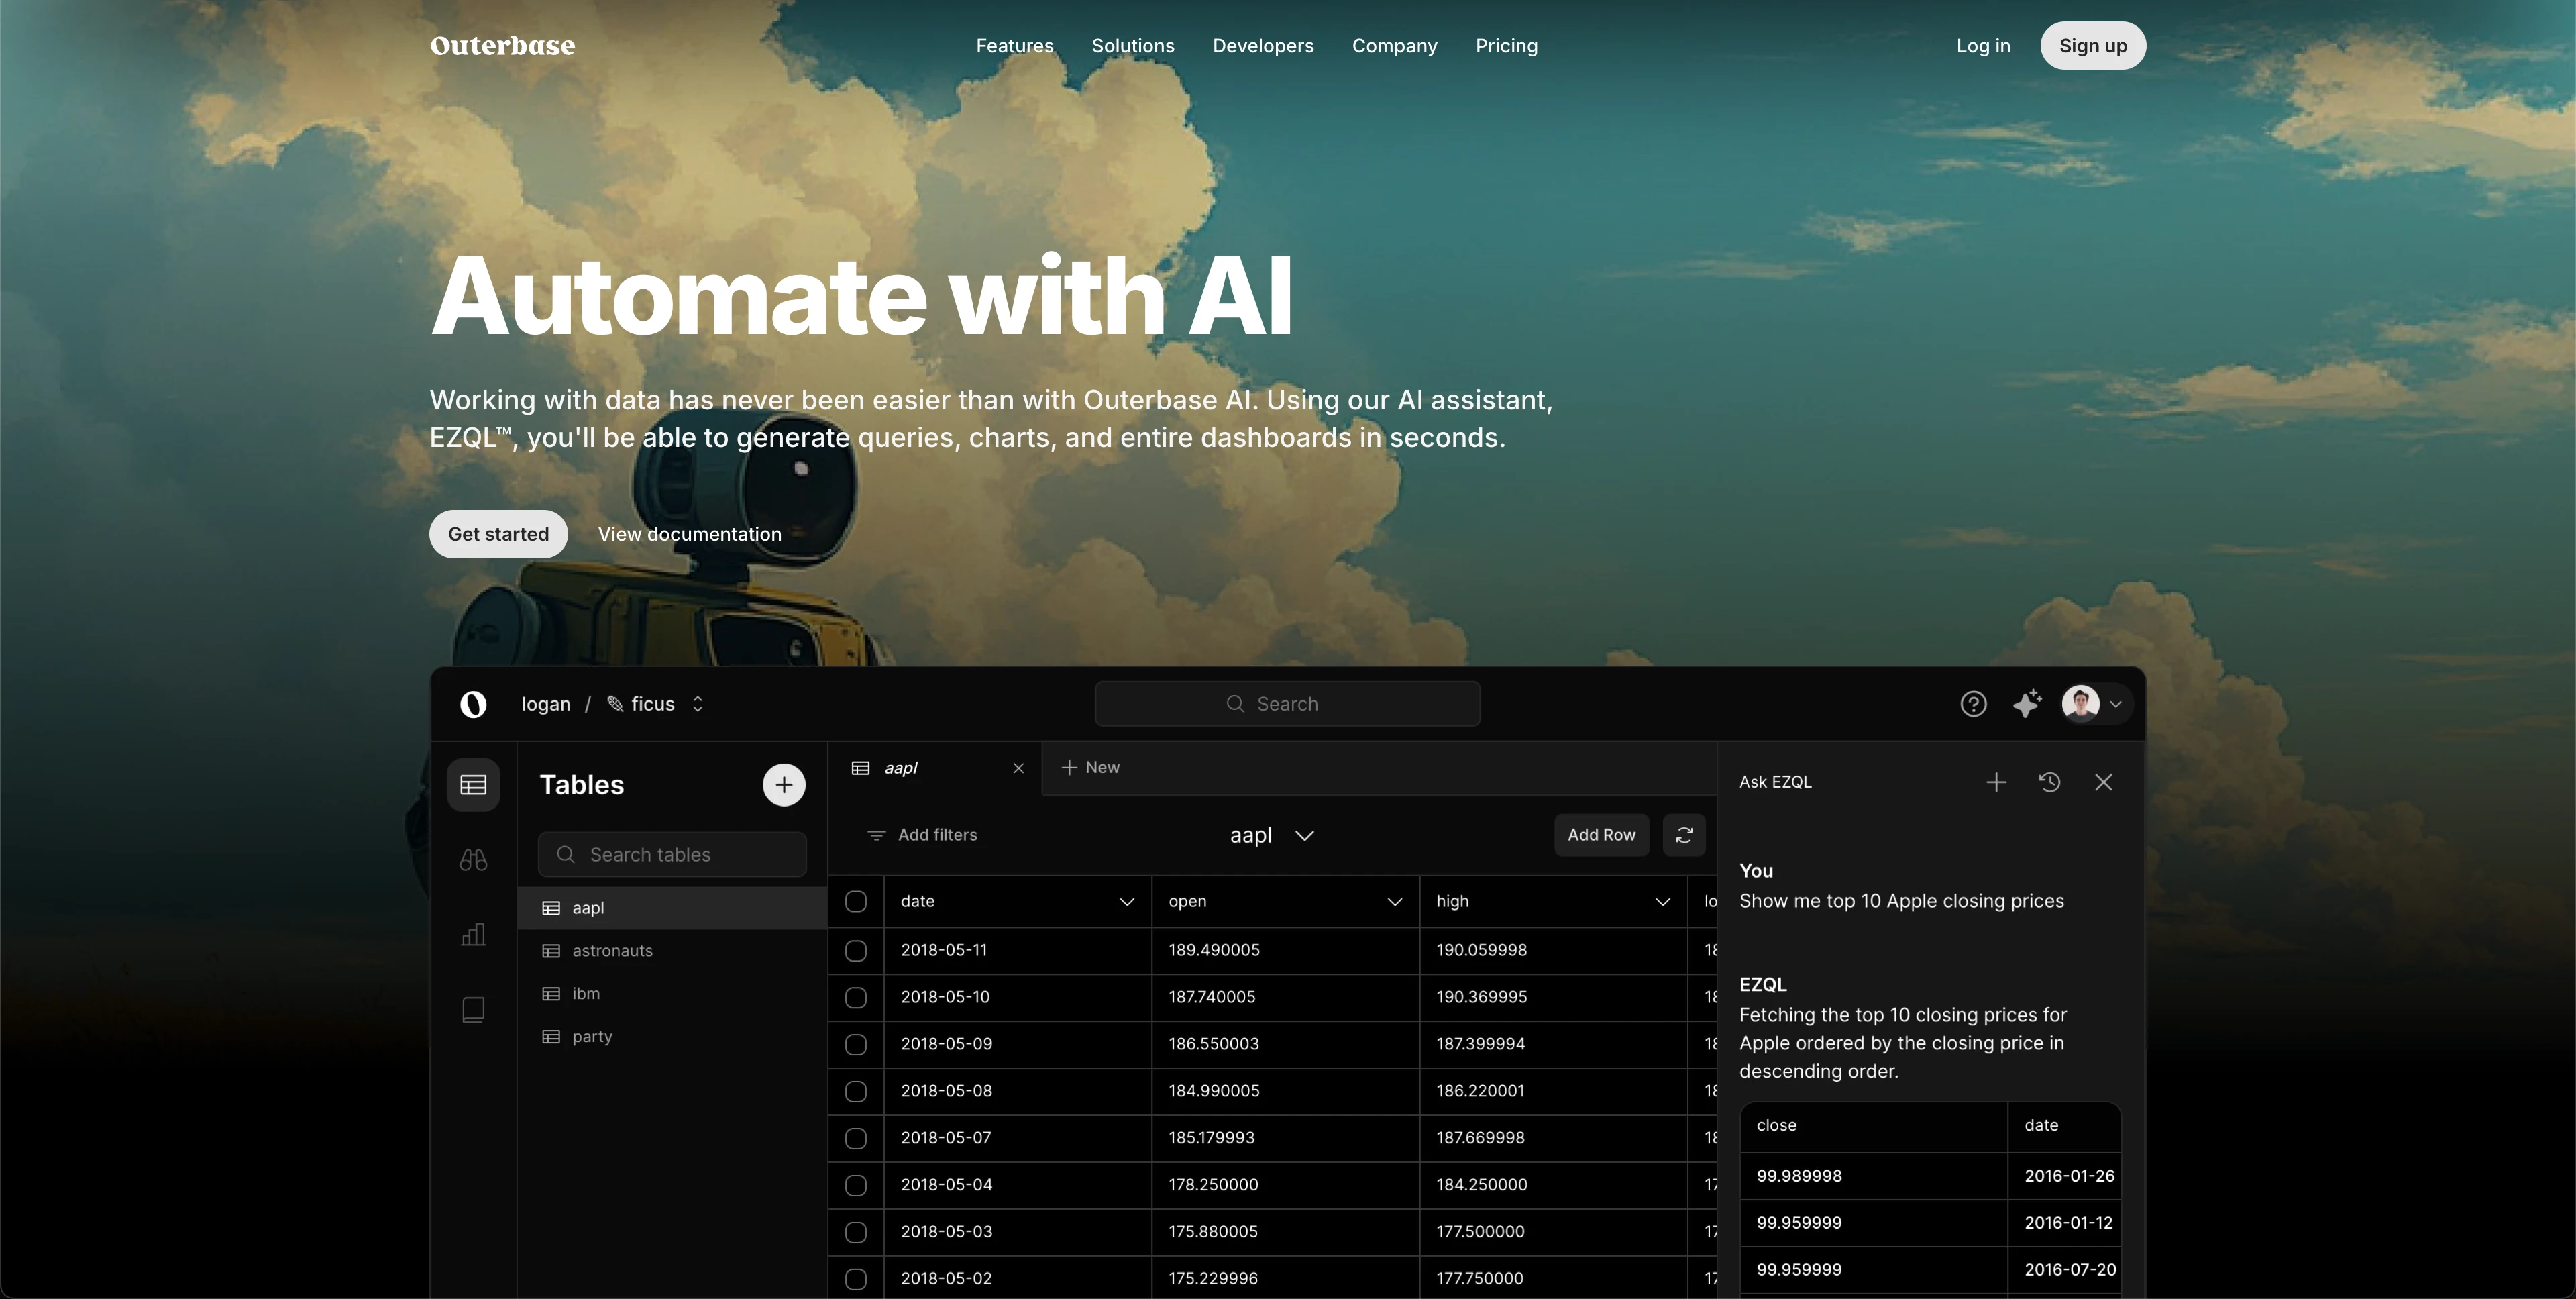
Task: Open the bar chart sidebar icon
Action: [x=473, y=935]
